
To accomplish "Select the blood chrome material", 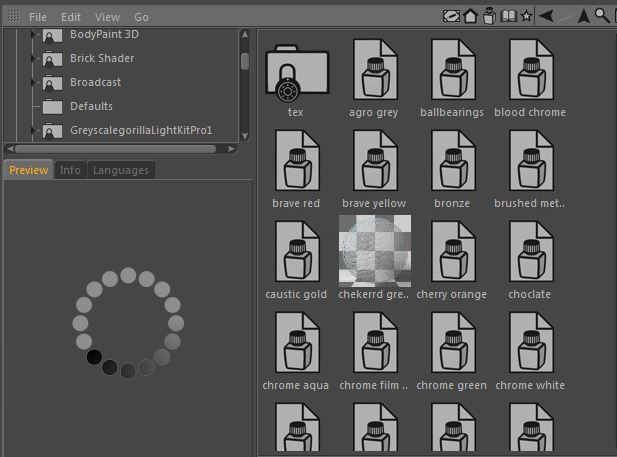I will [x=531, y=69].
